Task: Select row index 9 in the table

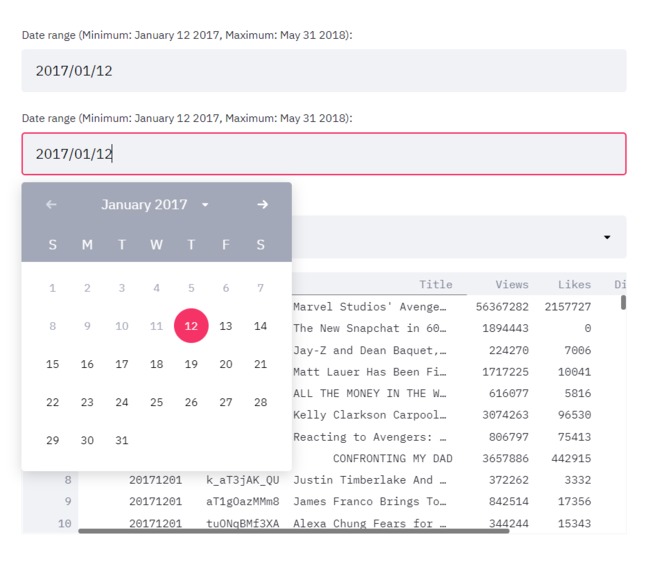Action: point(68,502)
